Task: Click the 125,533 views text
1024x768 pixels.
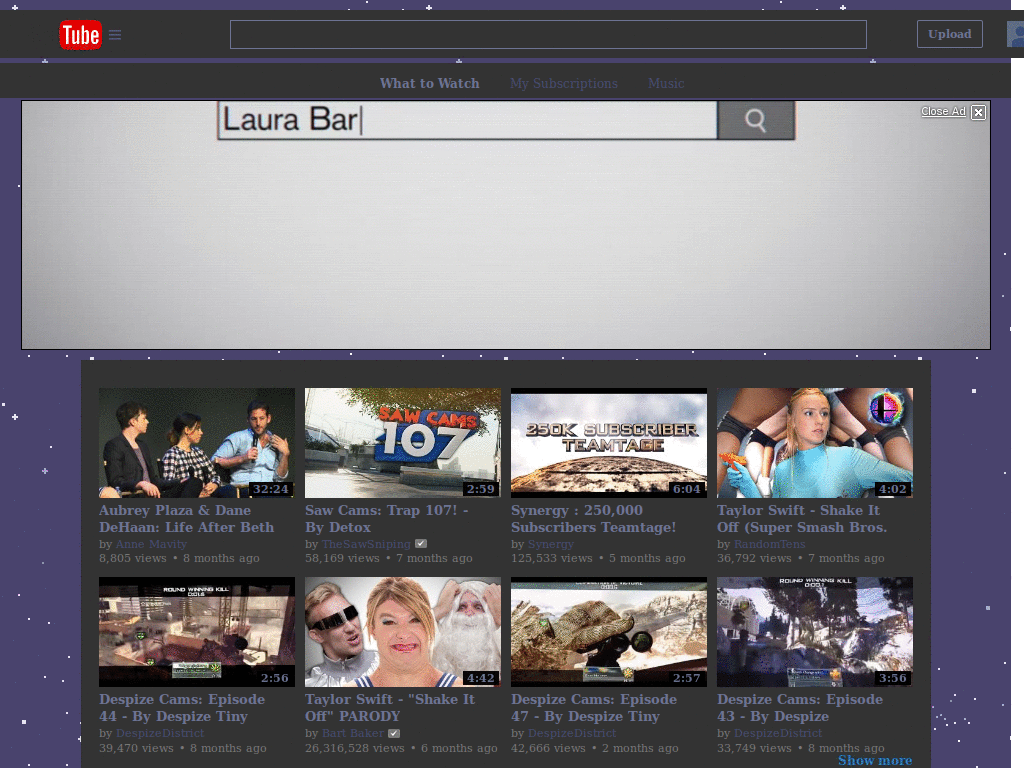Action: click(x=552, y=558)
